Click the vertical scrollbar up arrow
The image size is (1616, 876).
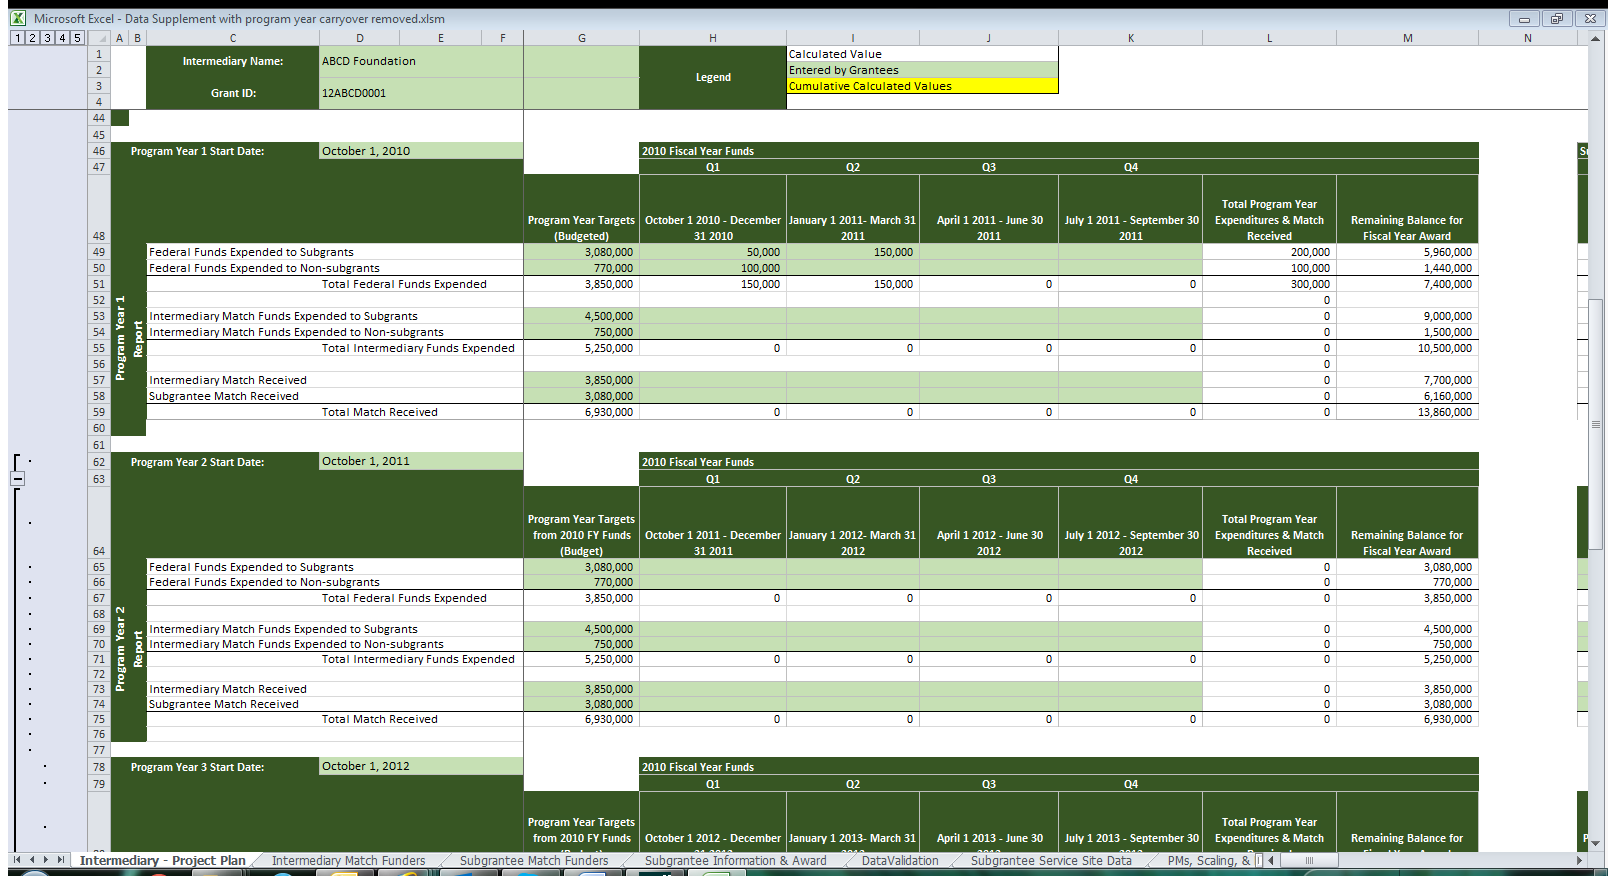tap(1596, 39)
